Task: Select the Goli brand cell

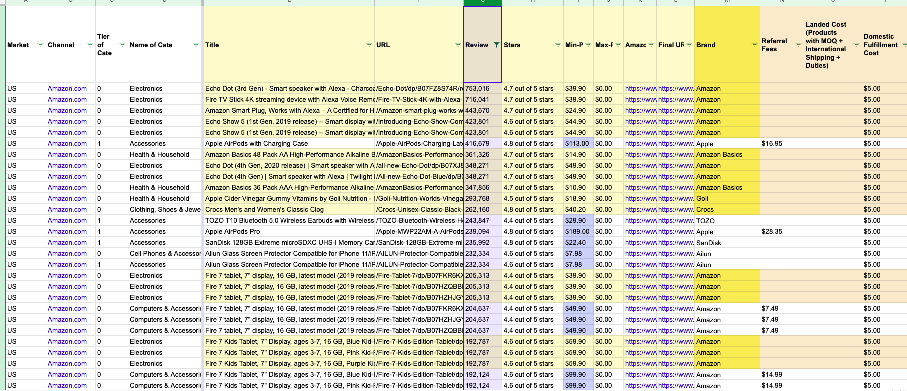Action: point(727,198)
